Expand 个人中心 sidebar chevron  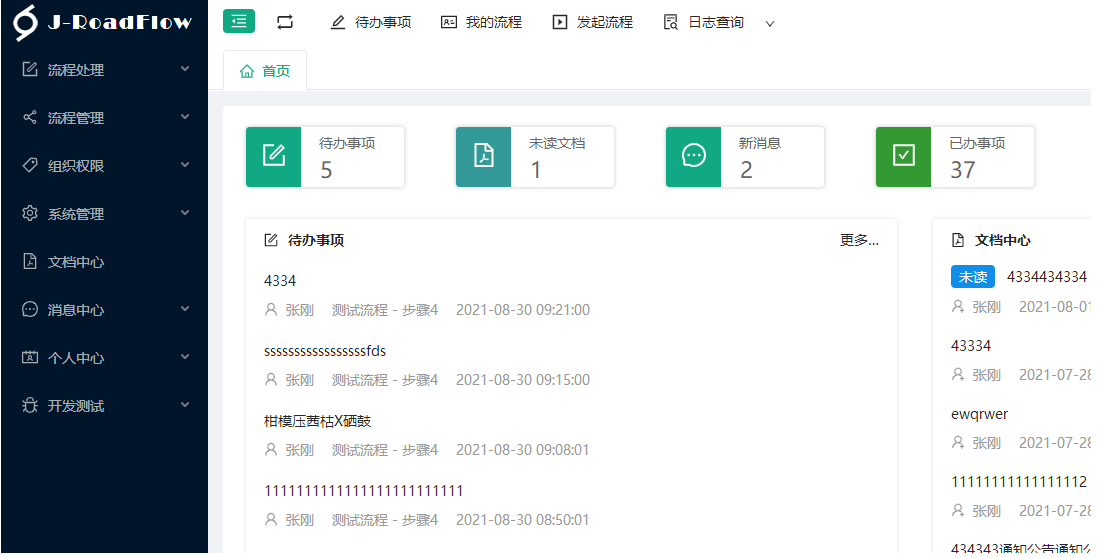pos(185,356)
